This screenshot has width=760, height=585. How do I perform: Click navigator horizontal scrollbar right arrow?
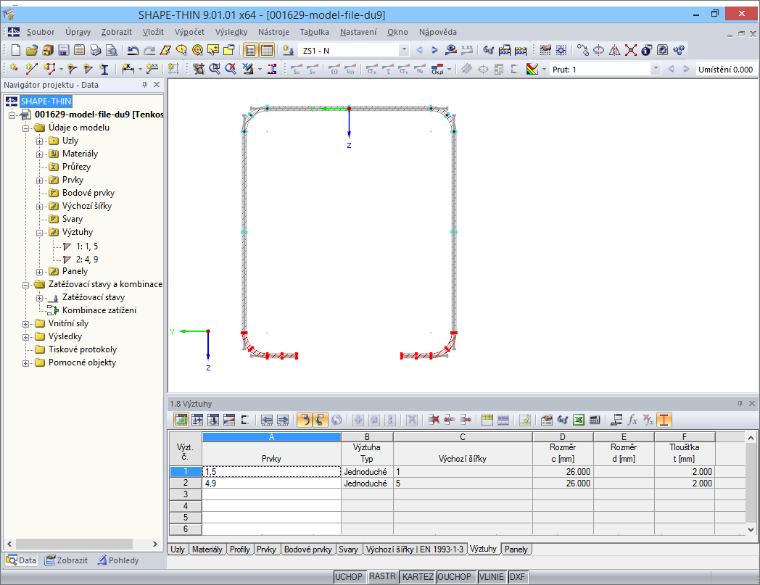click(155, 544)
